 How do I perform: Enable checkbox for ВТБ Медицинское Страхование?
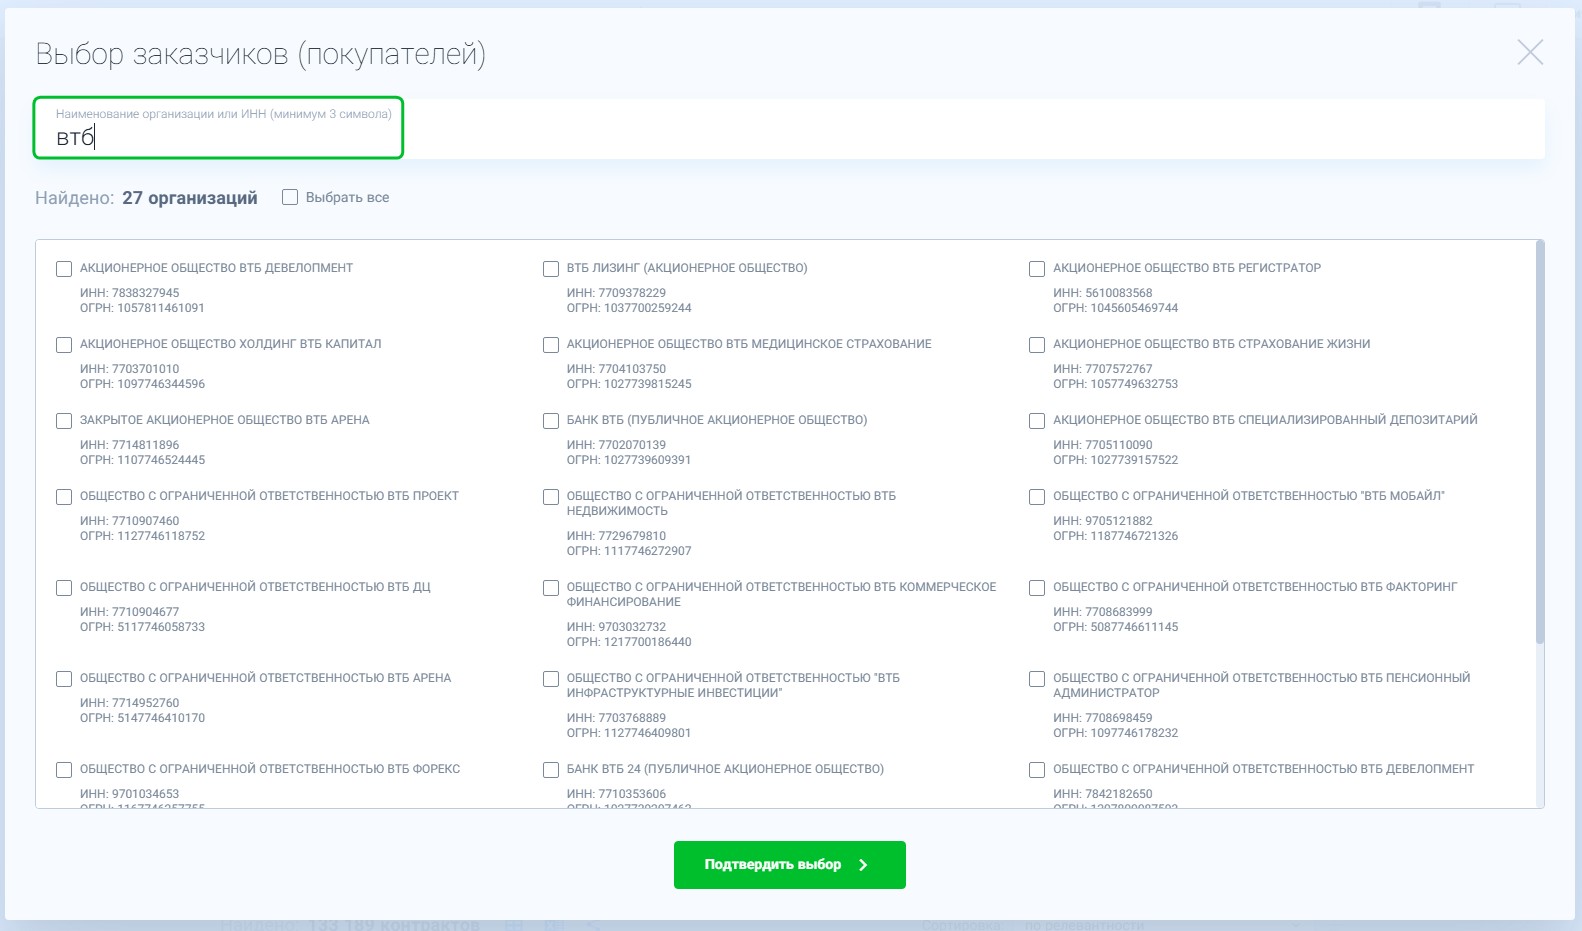tap(551, 345)
